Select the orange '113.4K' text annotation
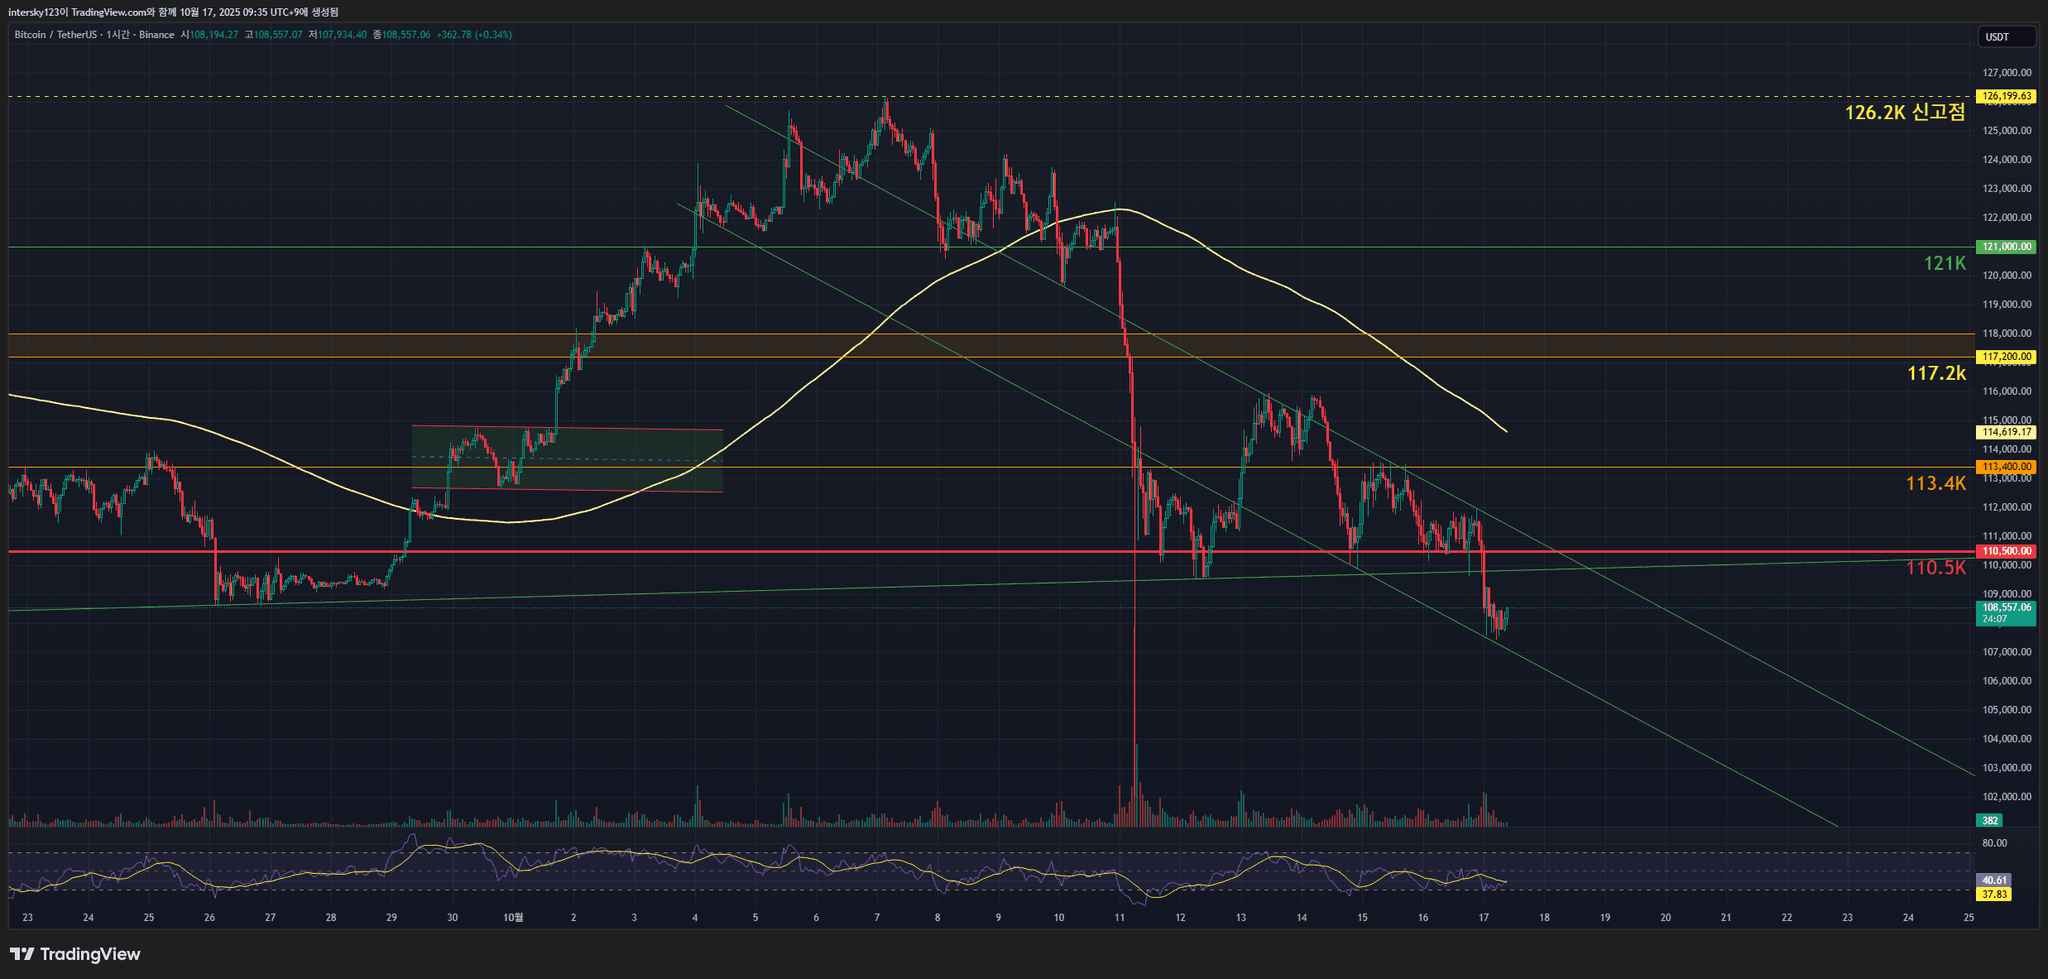The height and width of the screenshot is (979, 2048). tap(1935, 484)
